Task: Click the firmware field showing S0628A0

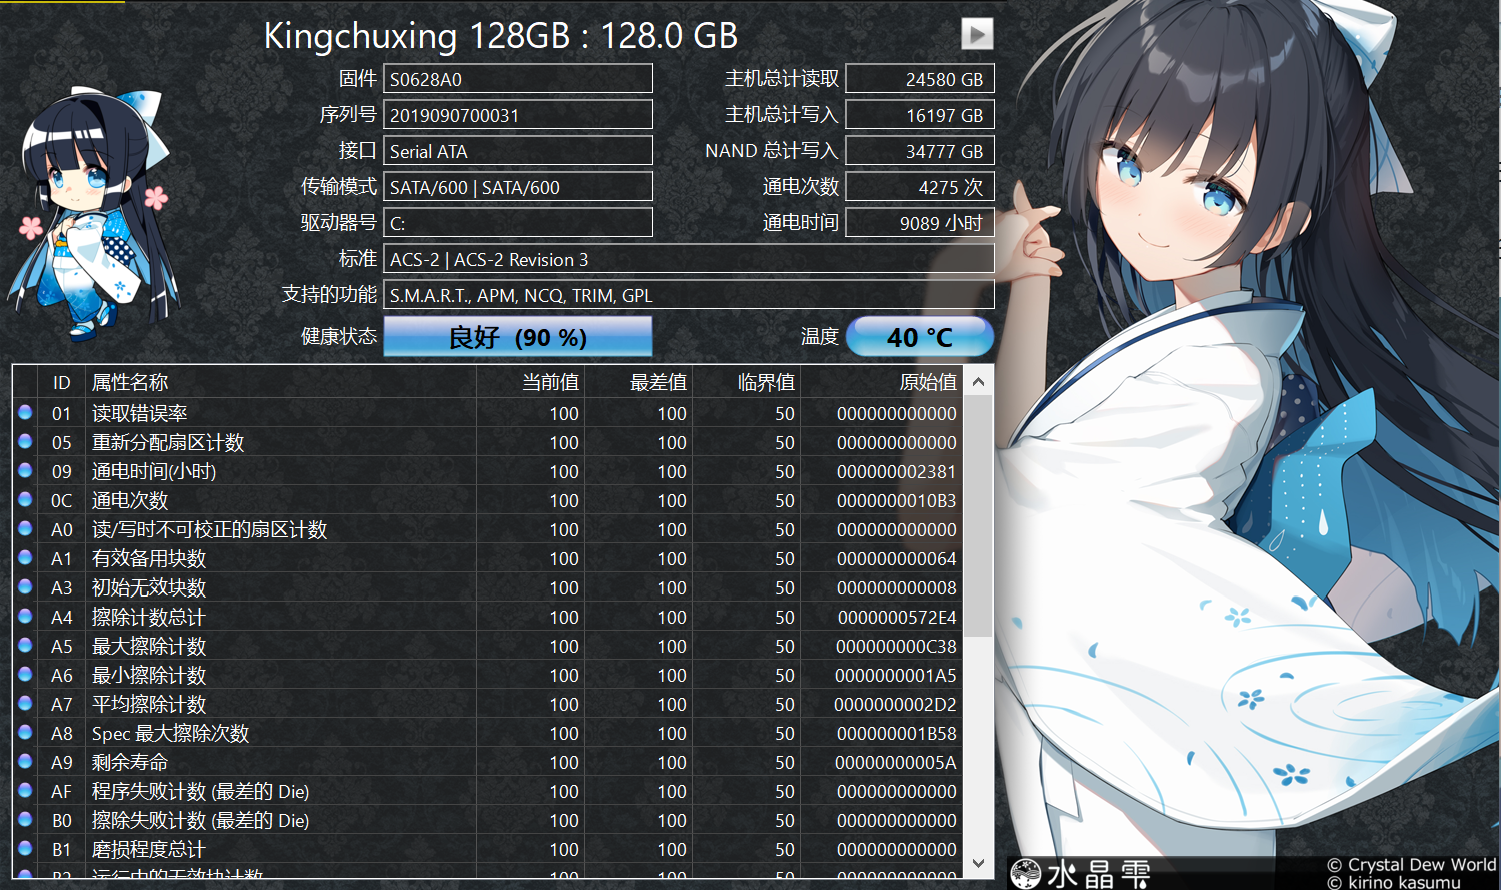Action: click(517, 79)
